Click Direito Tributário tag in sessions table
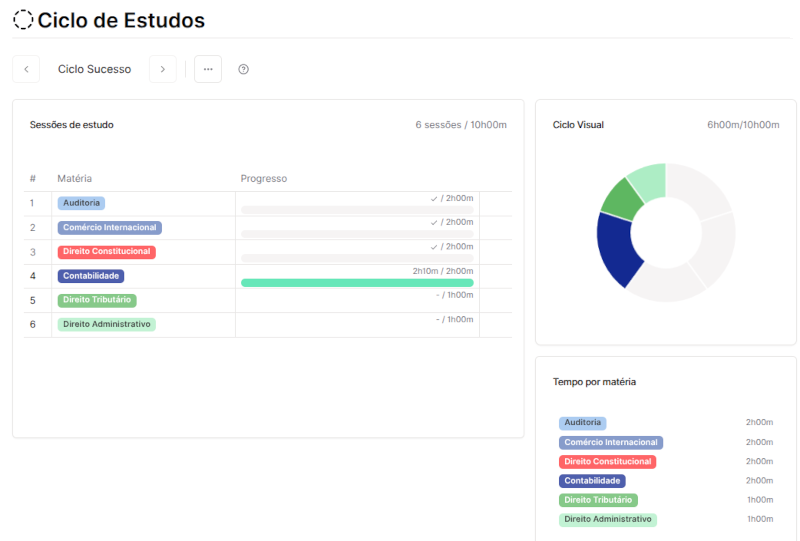Screen dimensions: 800x541 click(96, 300)
